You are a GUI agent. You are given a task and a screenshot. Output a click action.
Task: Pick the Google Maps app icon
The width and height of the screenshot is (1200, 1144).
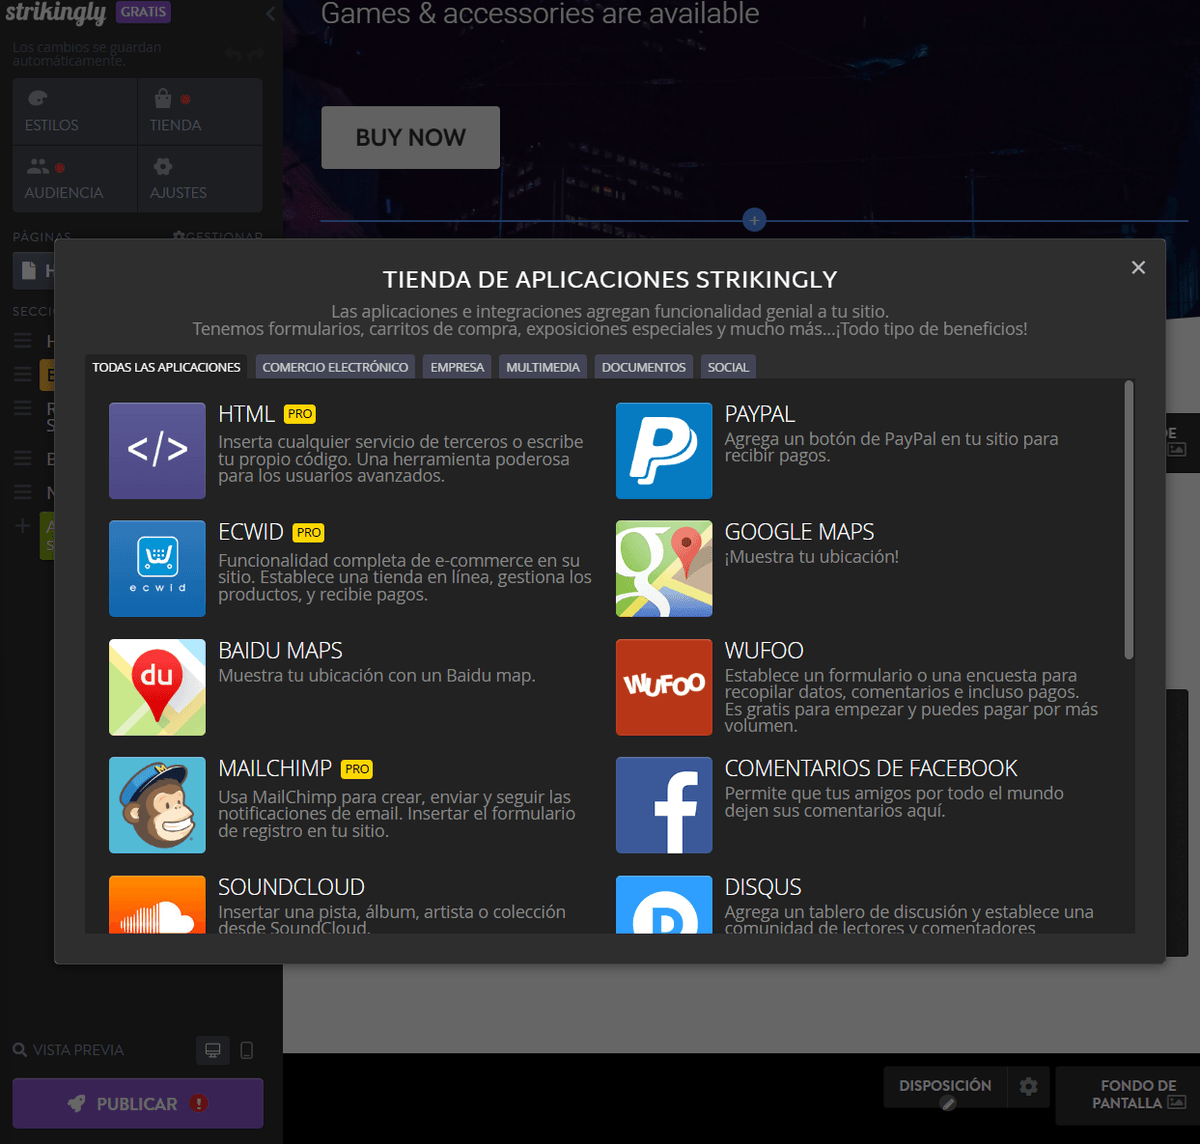(x=664, y=569)
